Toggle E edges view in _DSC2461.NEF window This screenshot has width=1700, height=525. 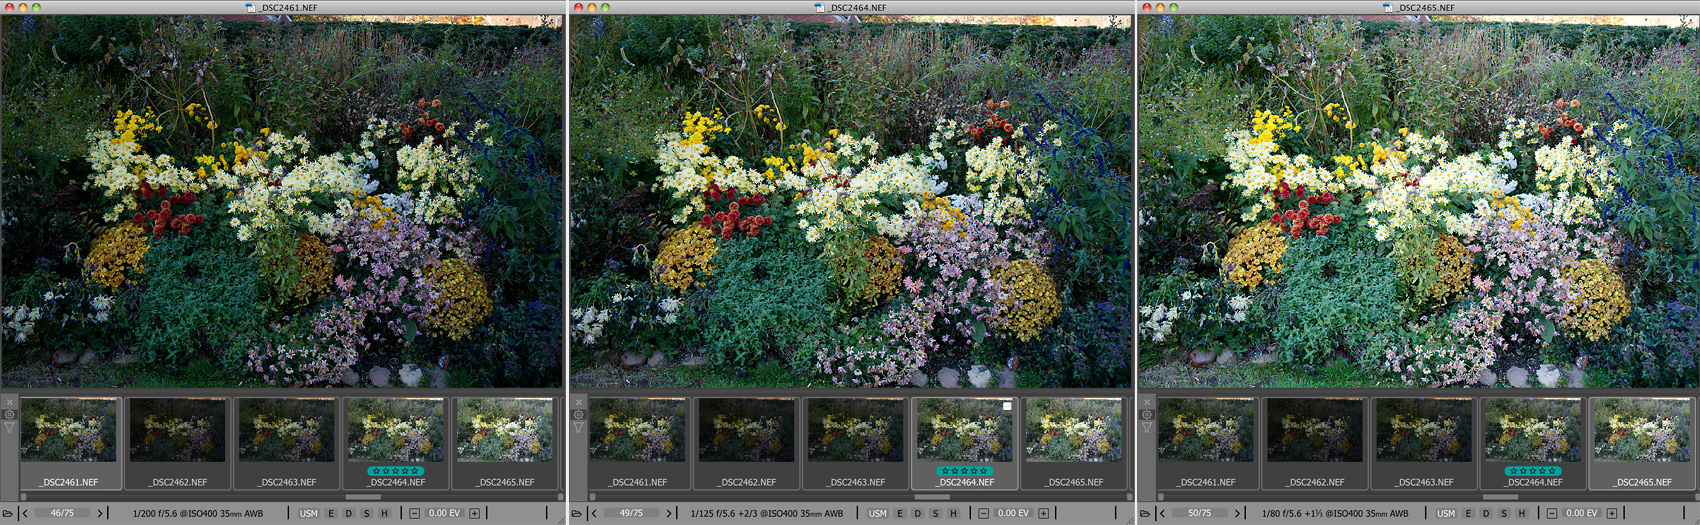pos(331,513)
